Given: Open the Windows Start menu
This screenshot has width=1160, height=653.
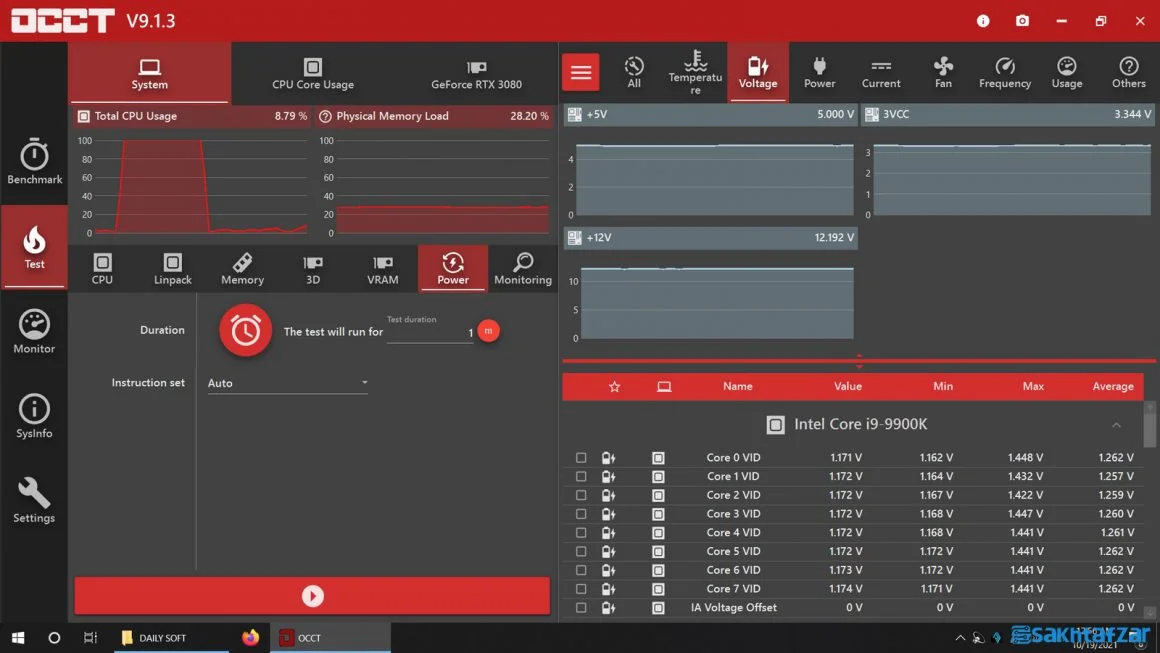Looking at the screenshot, I should click(18, 637).
